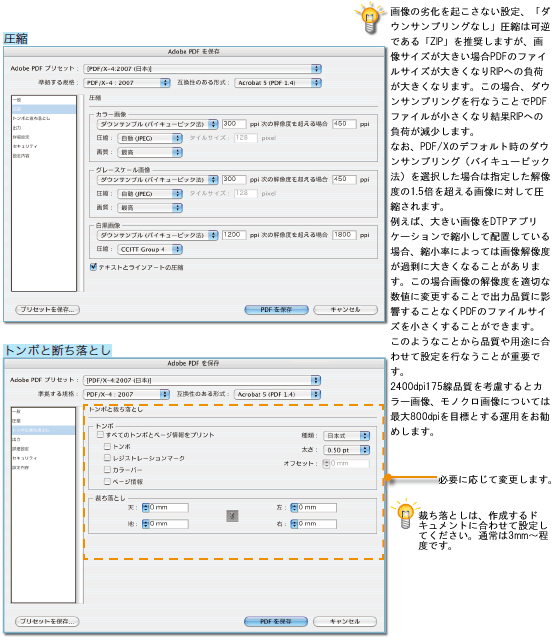Image resolution: width=555 pixels, height=641 pixels.
Task: Open monochrome image downsample method dropdown
Action: pos(157,235)
